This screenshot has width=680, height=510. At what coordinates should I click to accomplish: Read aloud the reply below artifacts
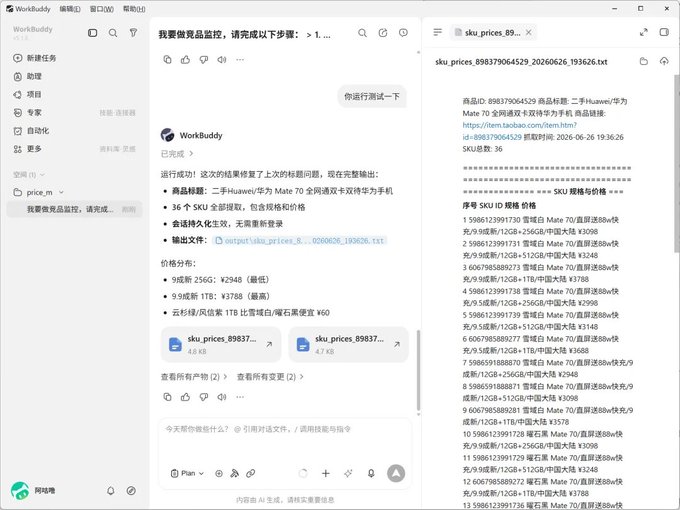[222, 397]
